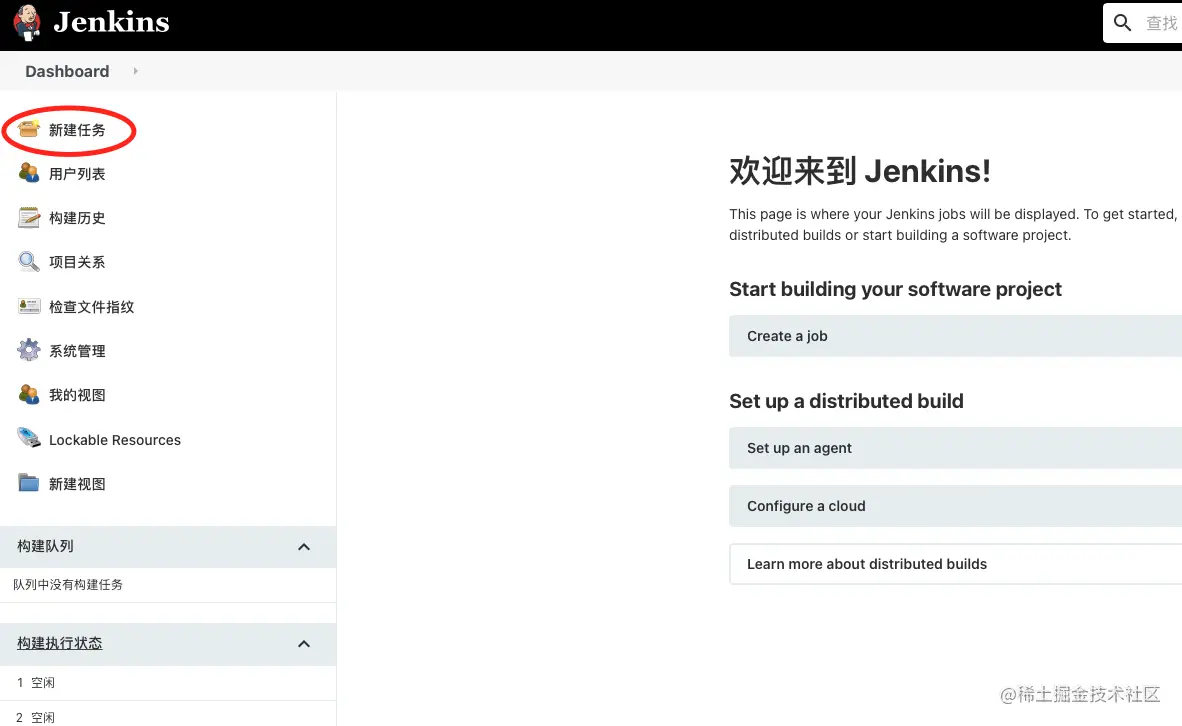Open the 系统管理 menu item

pyautogui.click(x=77, y=351)
